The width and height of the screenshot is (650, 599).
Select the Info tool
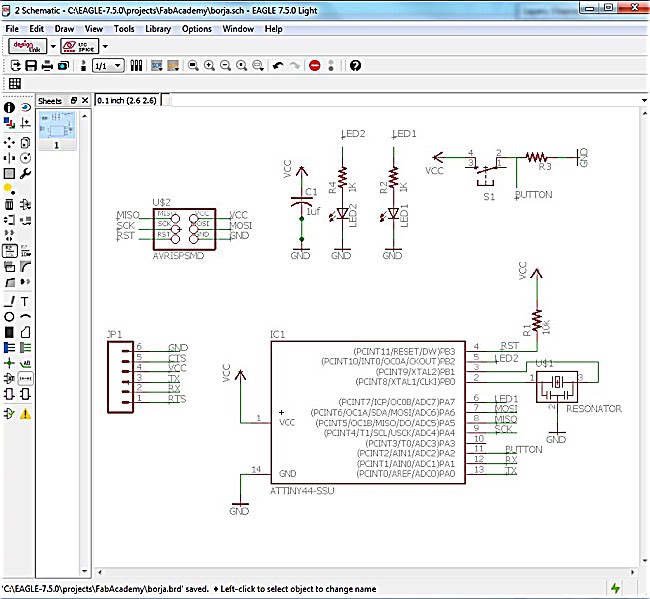(9, 107)
